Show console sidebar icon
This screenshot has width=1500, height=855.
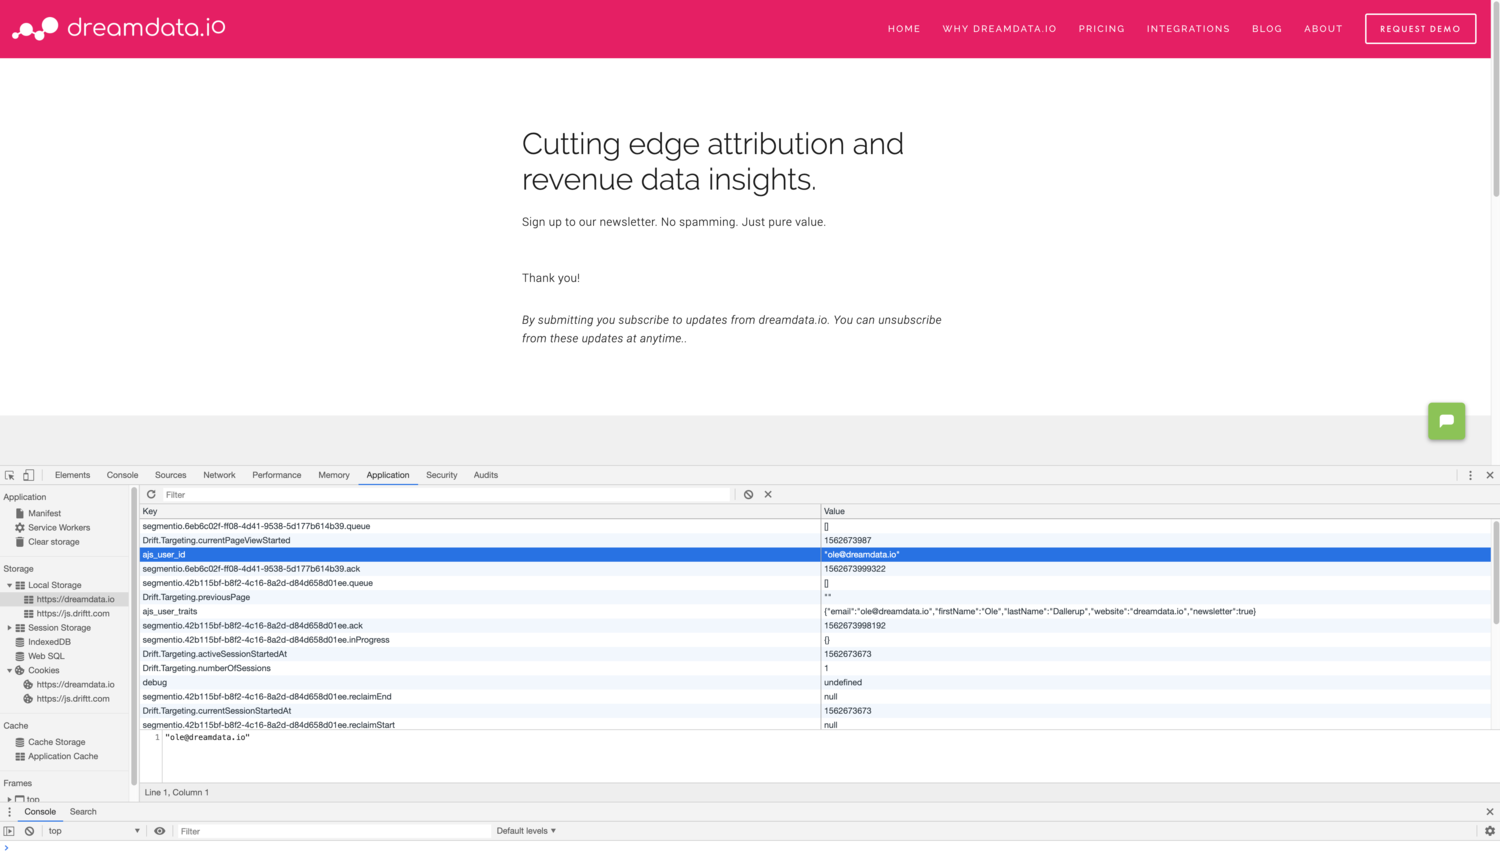point(9,831)
